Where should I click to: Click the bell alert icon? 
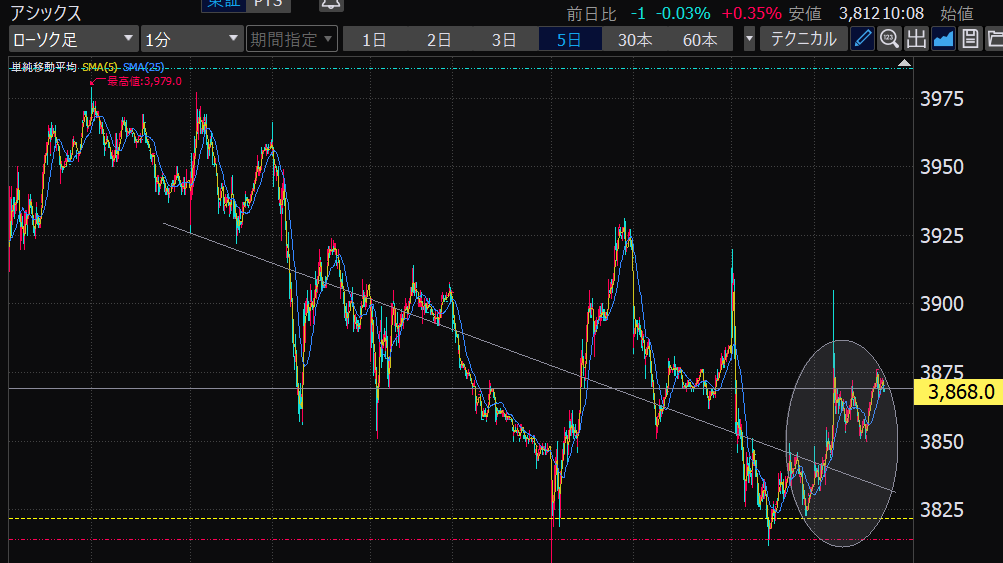[x=330, y=5]
